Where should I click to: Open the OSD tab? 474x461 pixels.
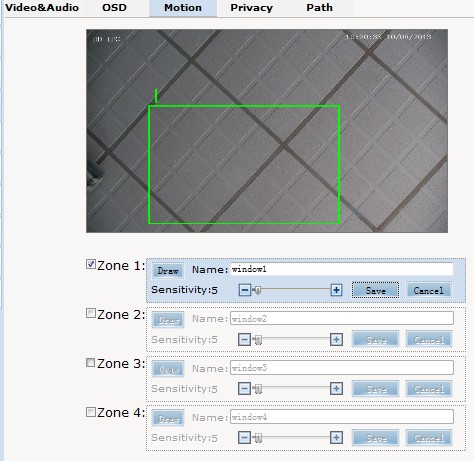(x=114, y=8)
